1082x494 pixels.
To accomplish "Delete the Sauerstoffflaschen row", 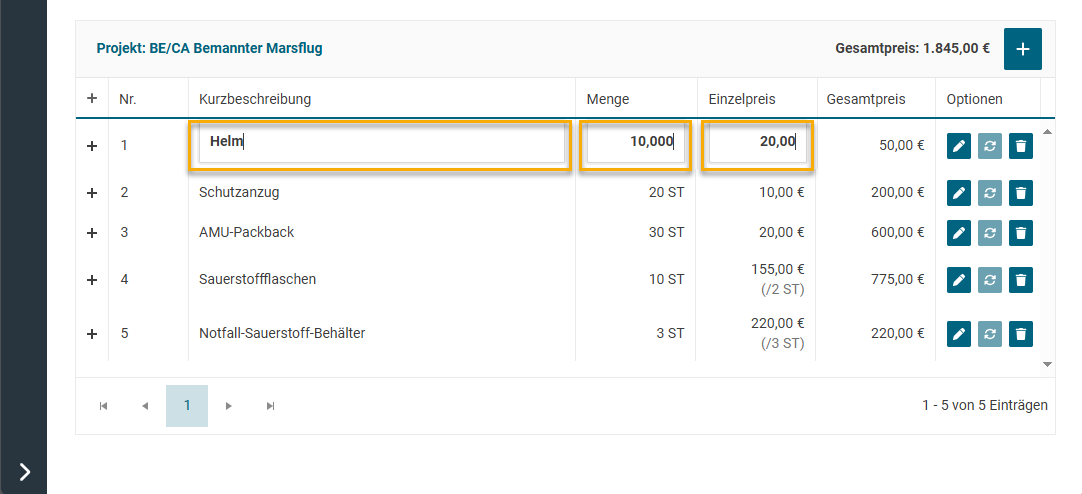I will coord(1020,280).
